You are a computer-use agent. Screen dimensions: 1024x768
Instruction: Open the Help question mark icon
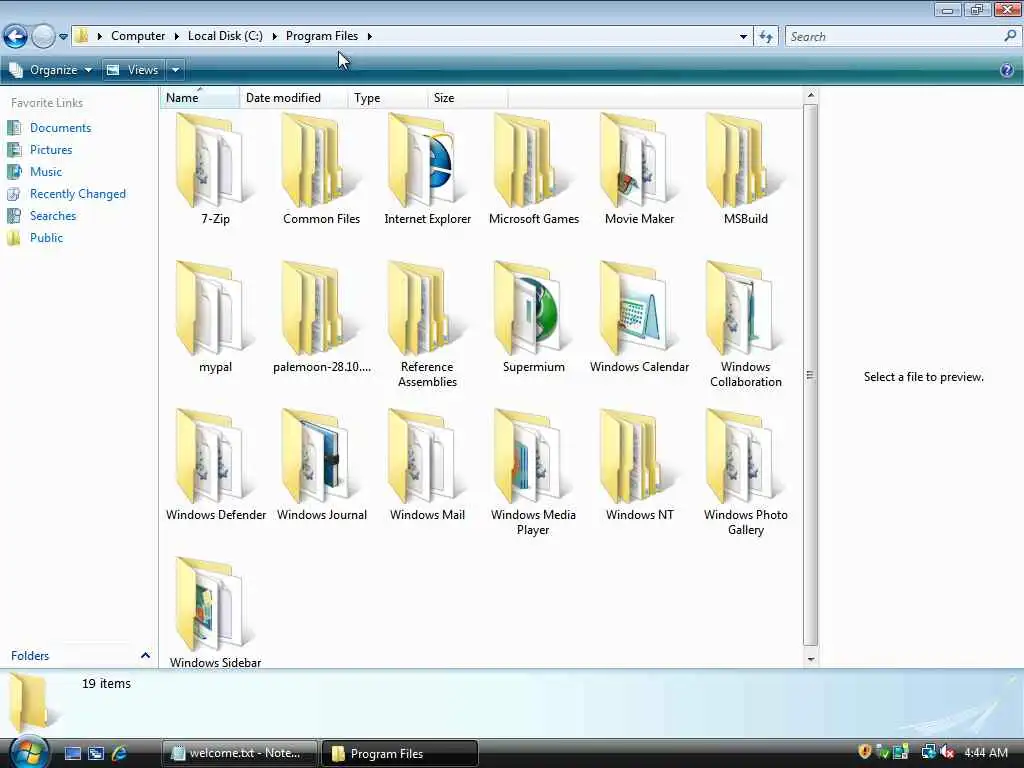pos(1006,70)
